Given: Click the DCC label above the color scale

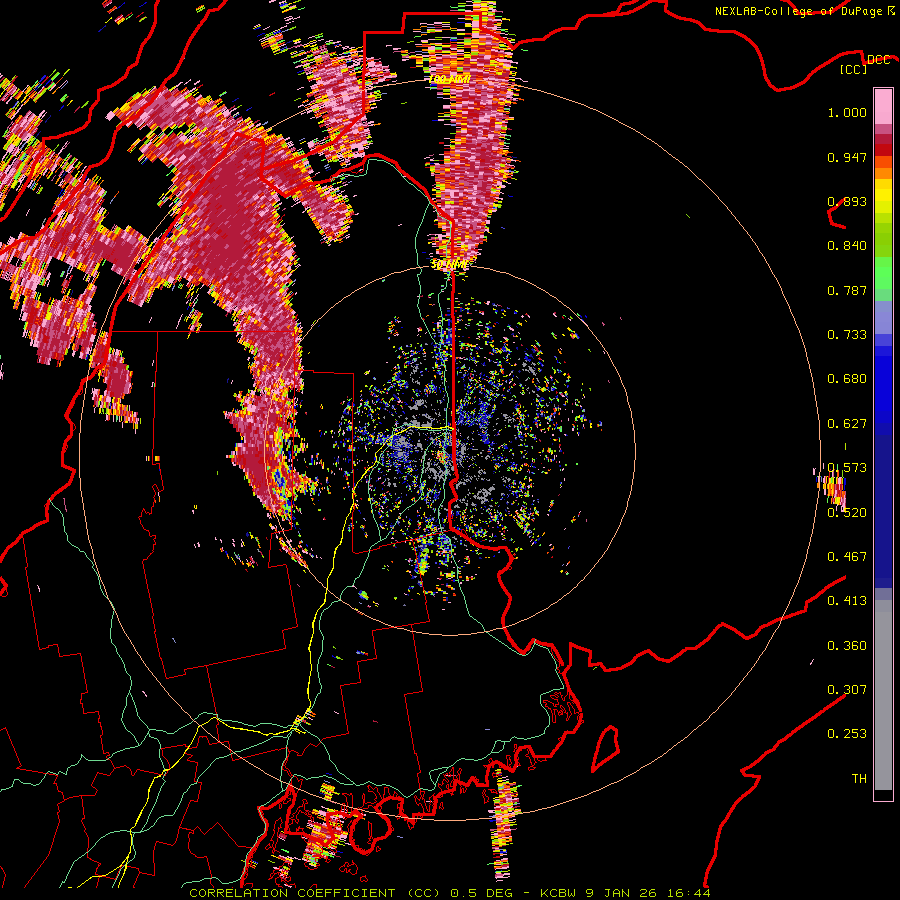Looking at the screenshot, I should [x=878, y=60].
